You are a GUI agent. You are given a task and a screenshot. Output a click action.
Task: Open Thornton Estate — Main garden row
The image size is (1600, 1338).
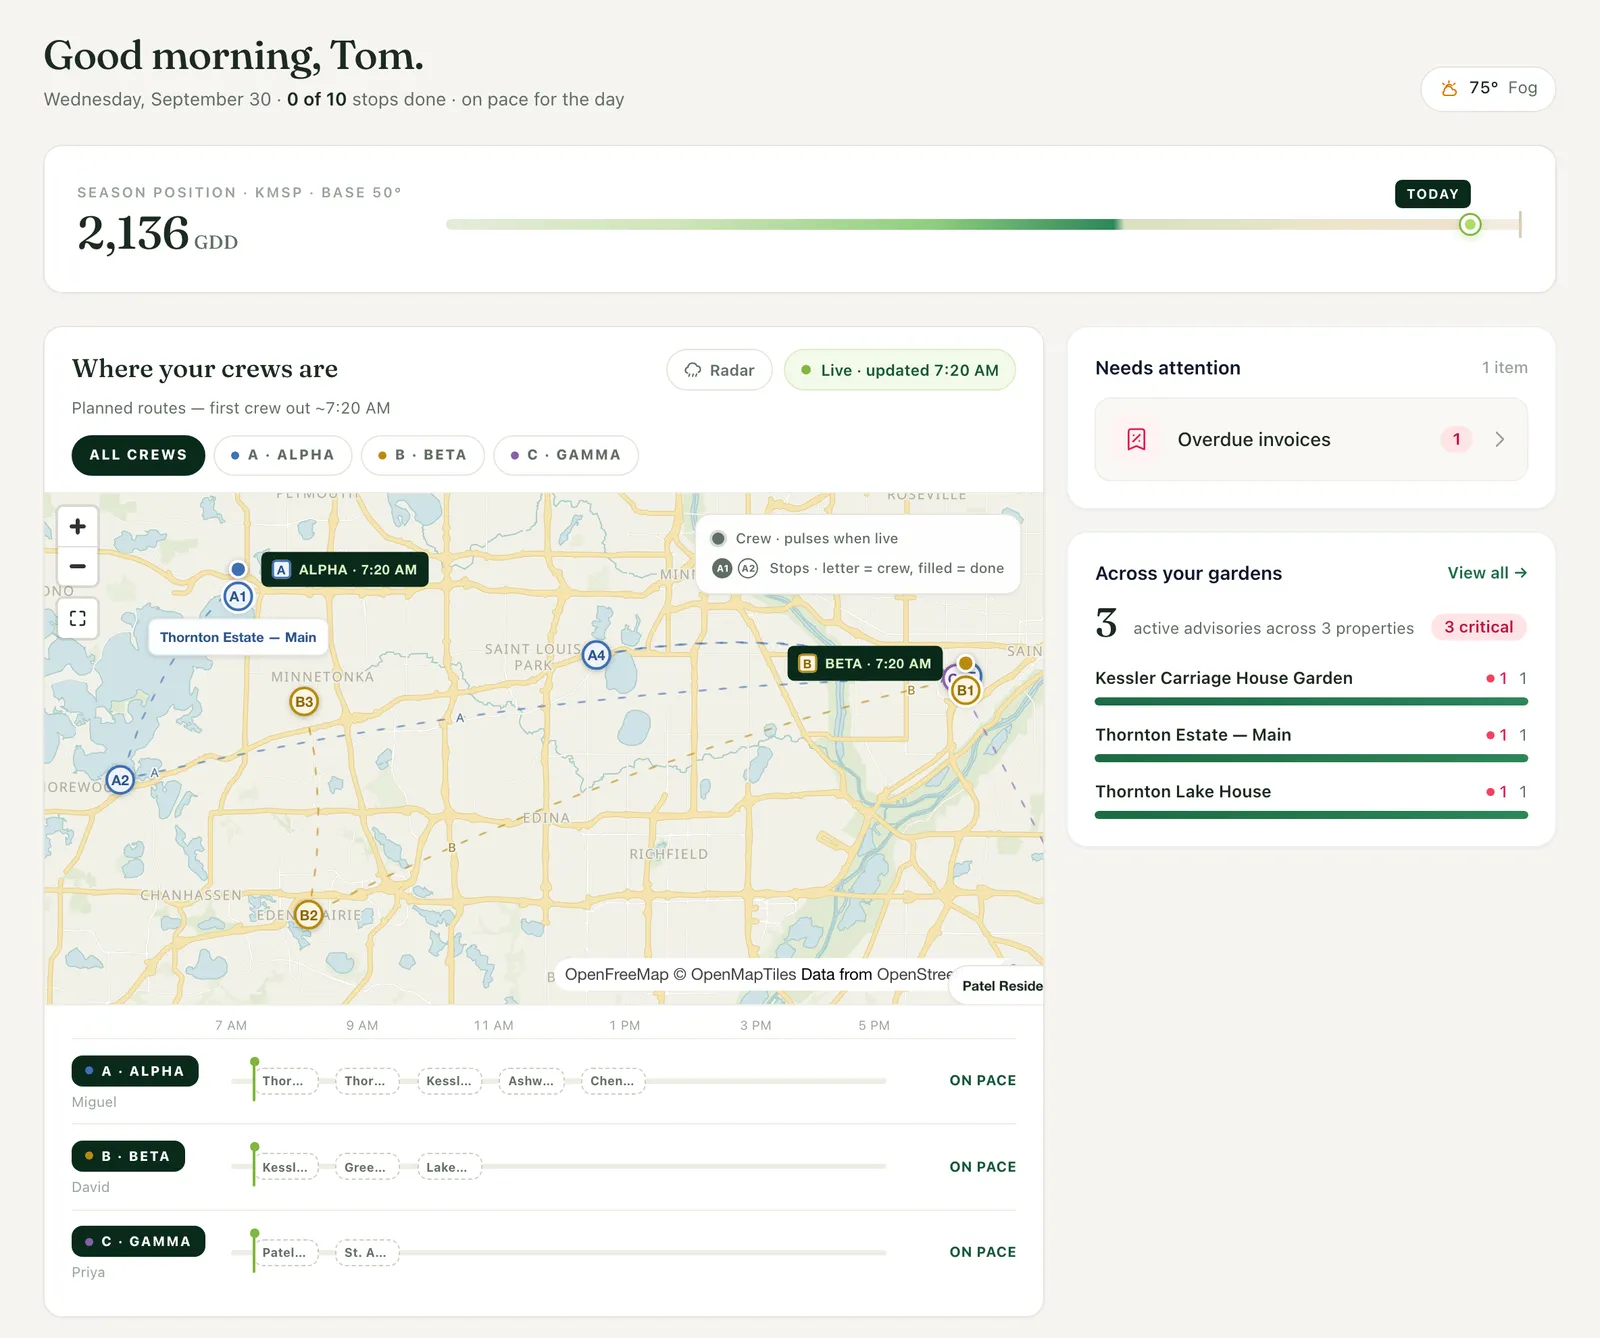pyautogui.click(x=1311, y=743)
